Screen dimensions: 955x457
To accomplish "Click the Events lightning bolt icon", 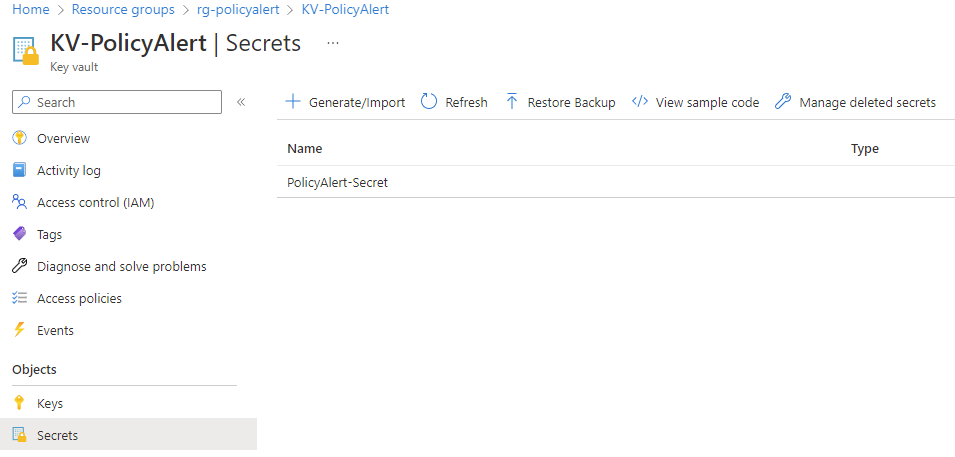I will click(x=19, y=330).
